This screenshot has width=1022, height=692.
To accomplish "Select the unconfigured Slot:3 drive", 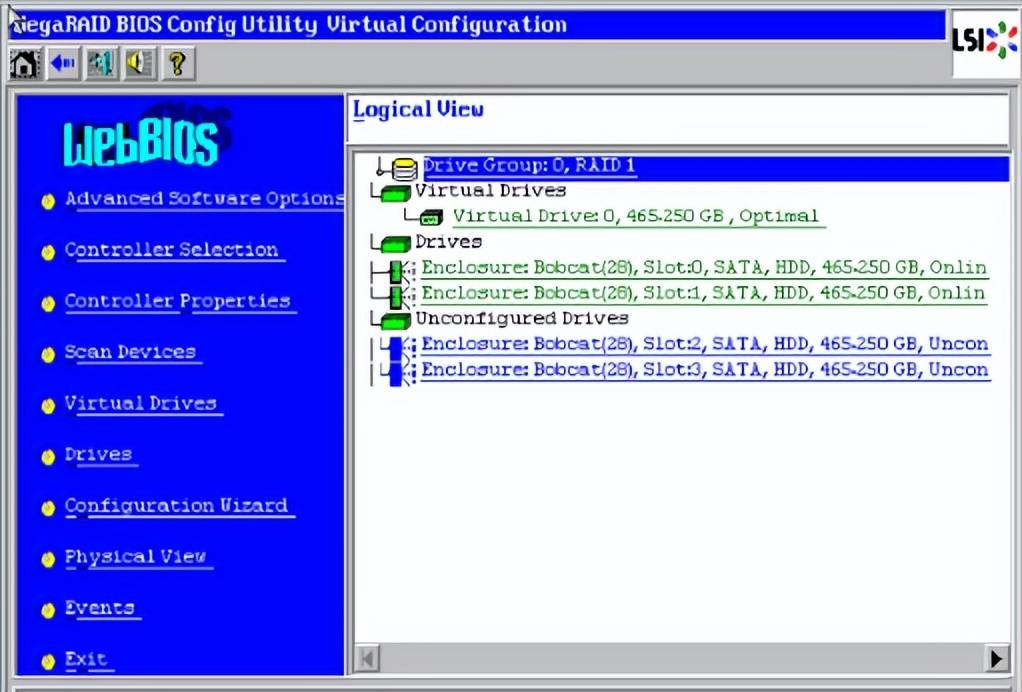I will (x=704, y=370).
